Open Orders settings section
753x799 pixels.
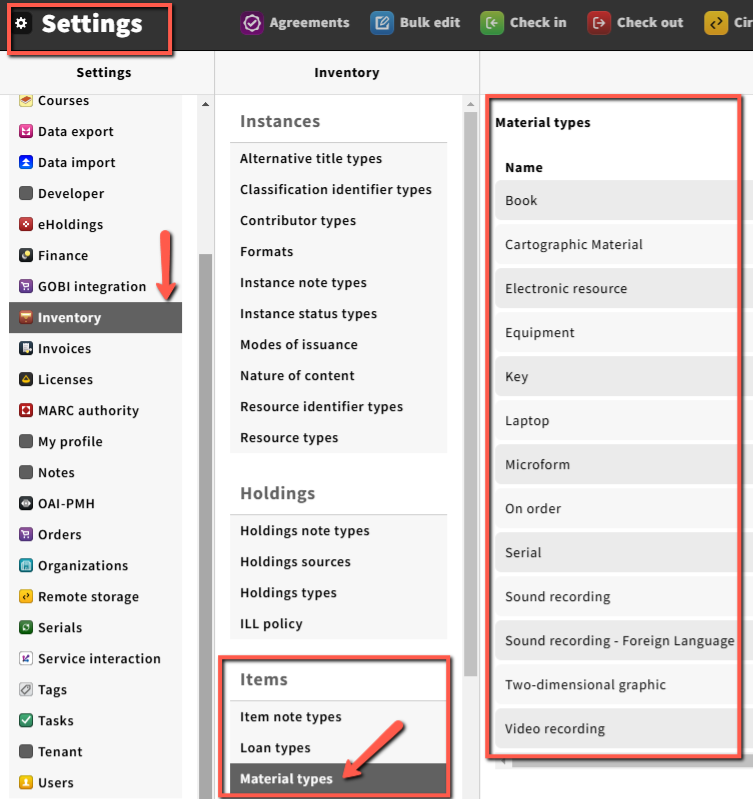pos(59,535)
